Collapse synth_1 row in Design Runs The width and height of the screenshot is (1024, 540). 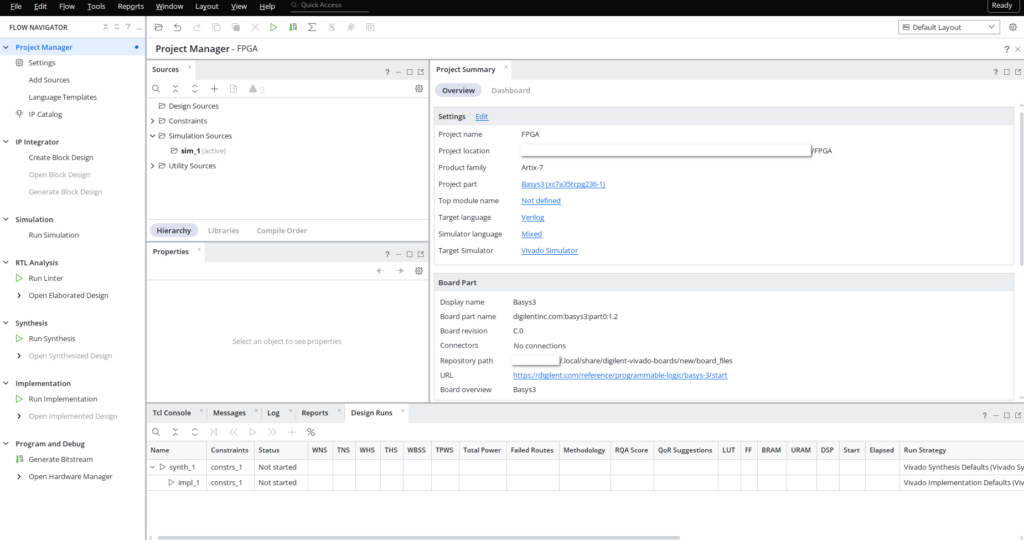pyautogui.click(x=153, y=468)
